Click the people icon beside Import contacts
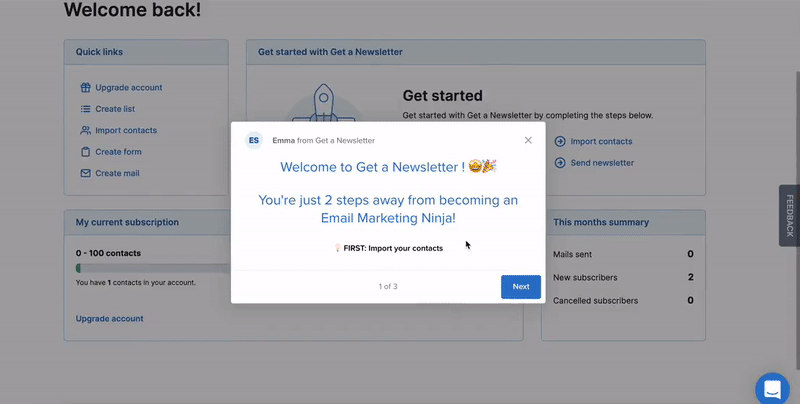800x404 pixels. 86,131
